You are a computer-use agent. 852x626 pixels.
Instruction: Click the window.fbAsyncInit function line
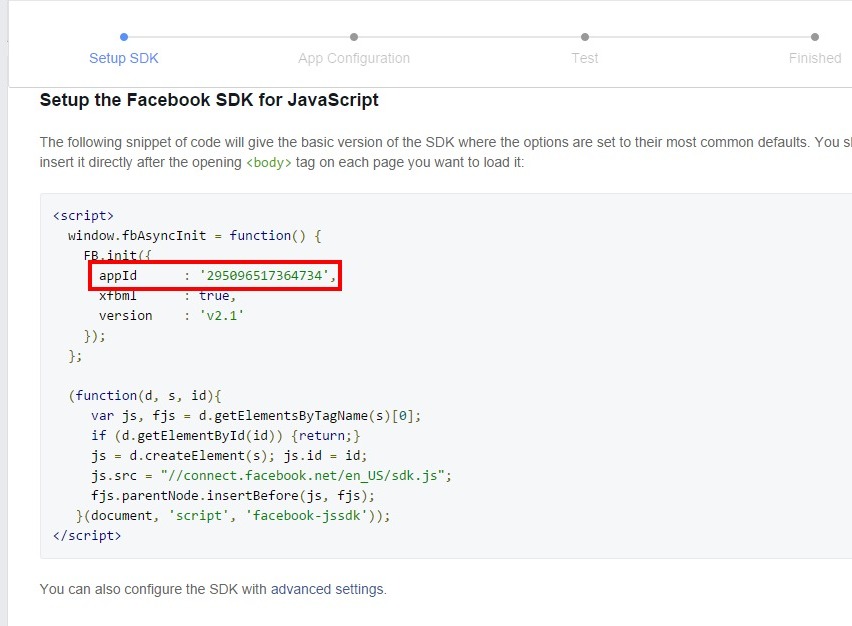195,236
